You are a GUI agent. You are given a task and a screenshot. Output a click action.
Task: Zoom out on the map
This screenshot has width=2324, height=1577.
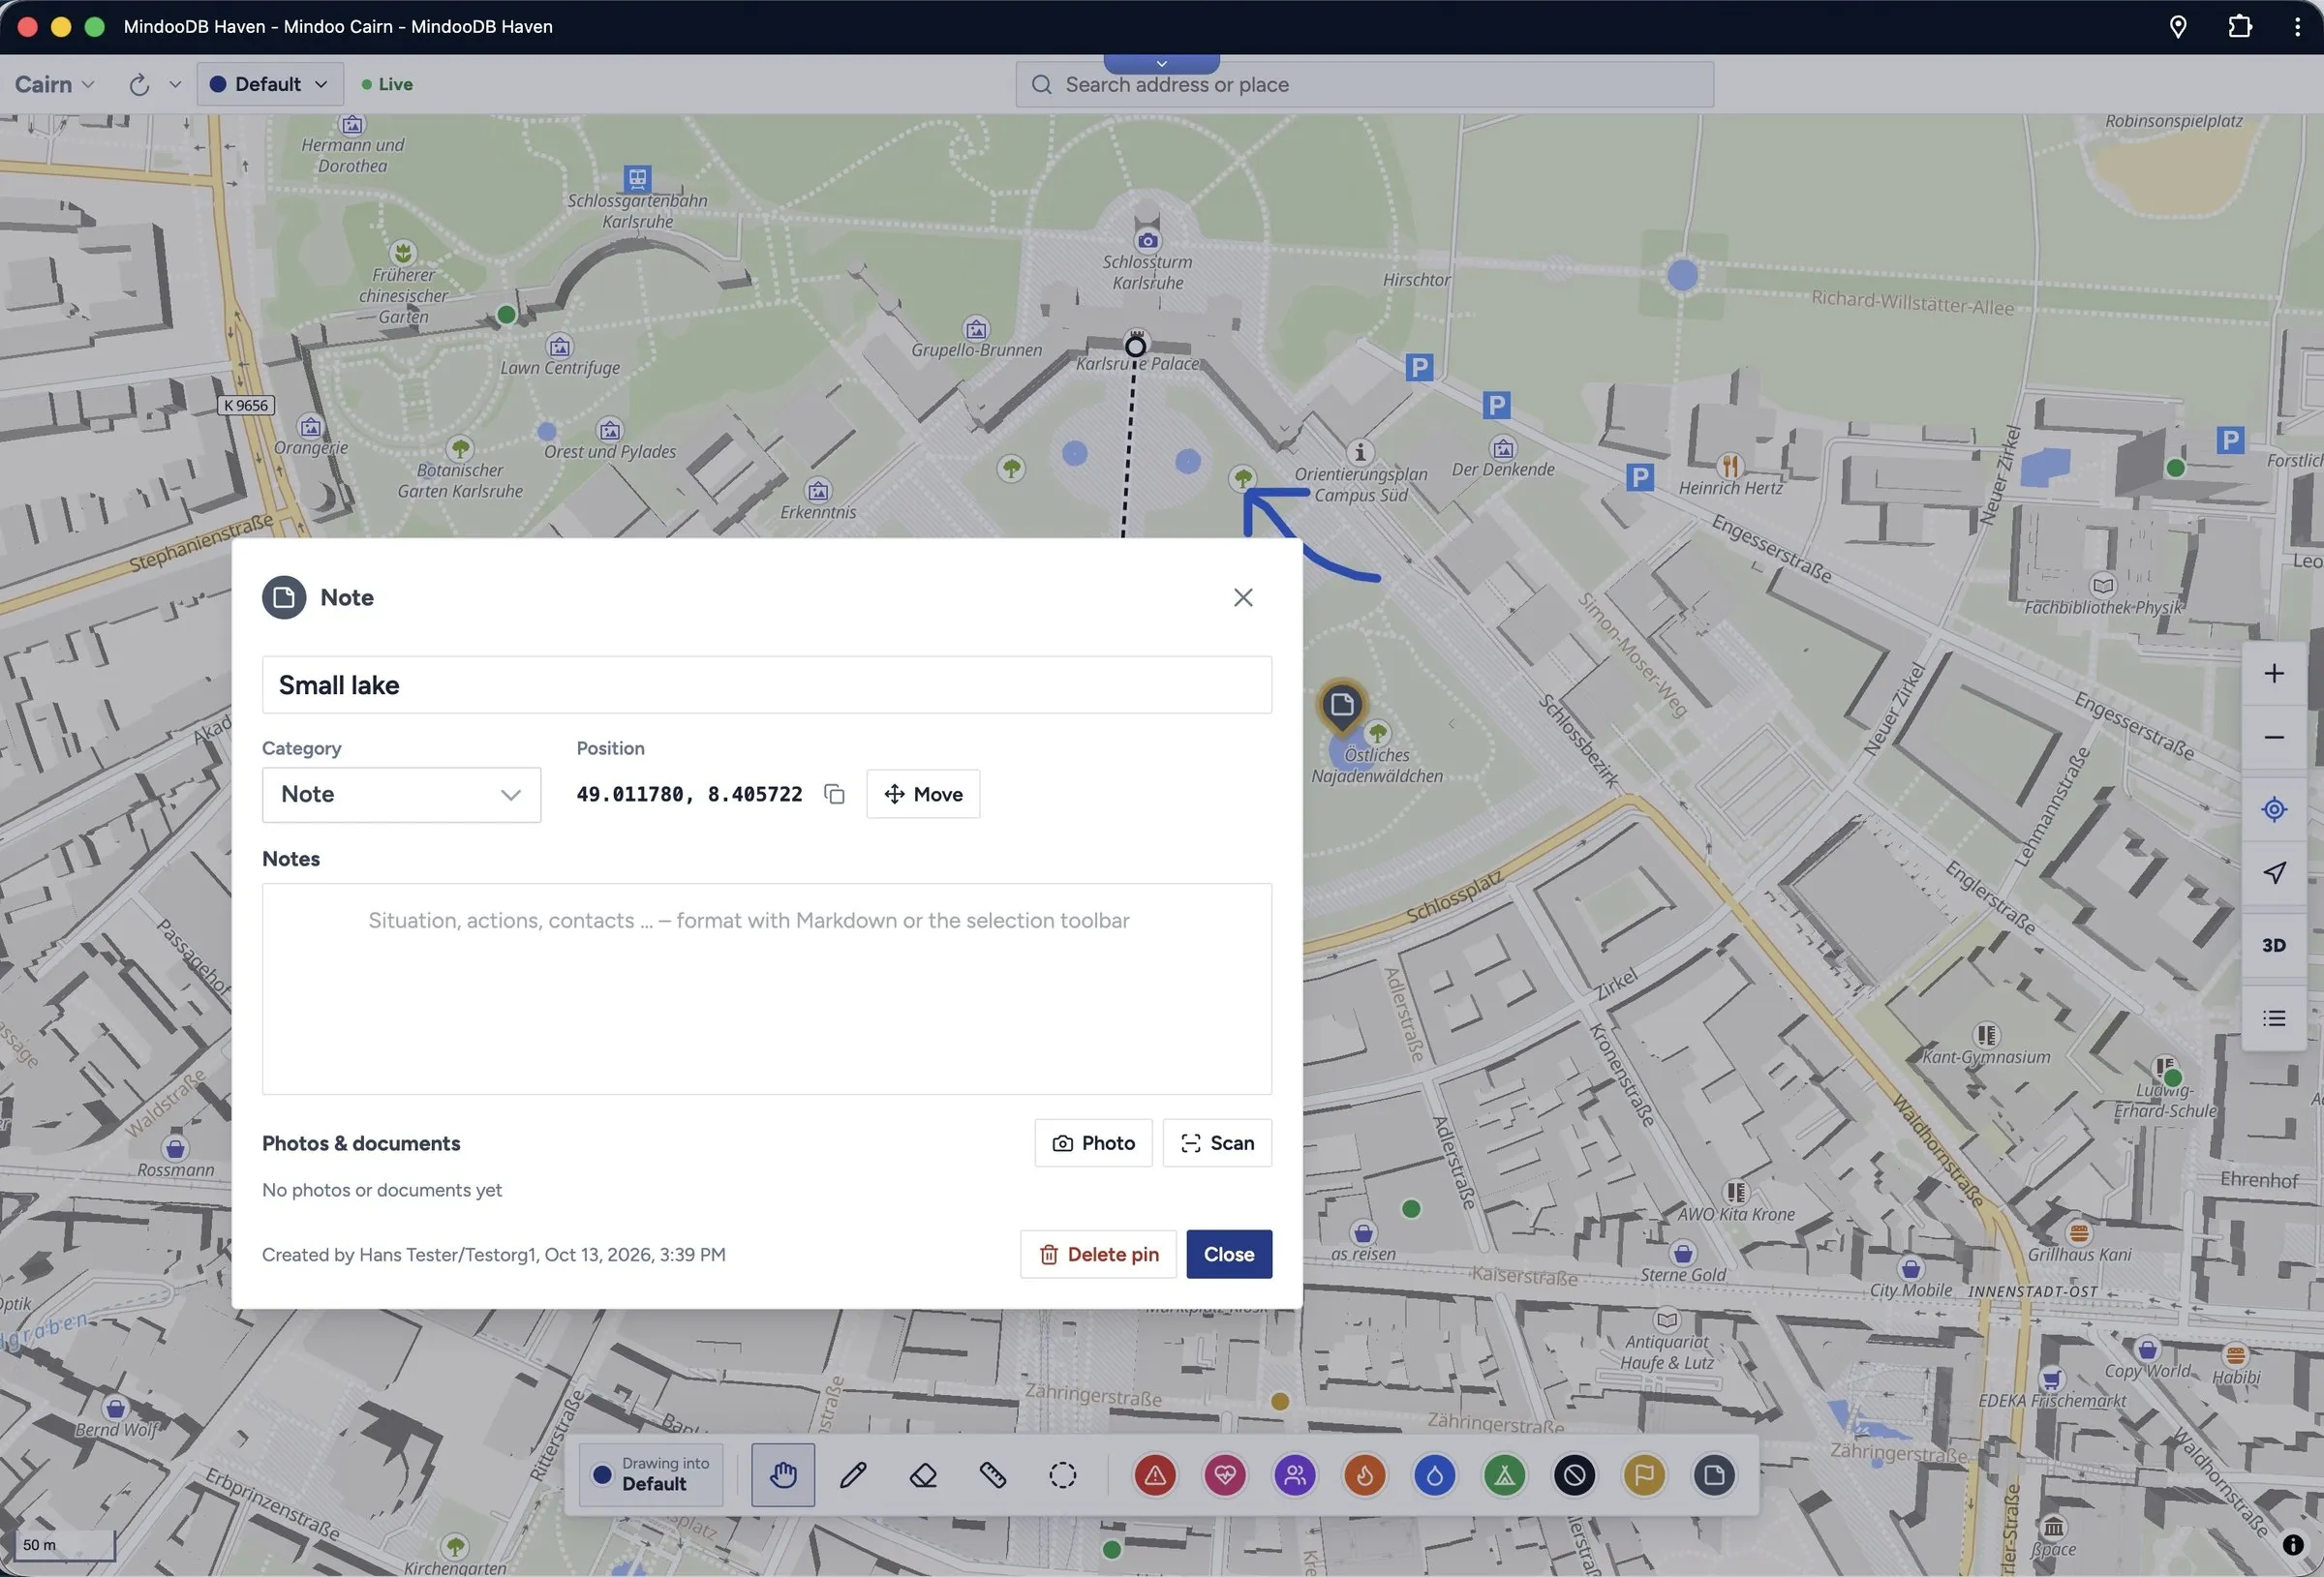click(x=2274, y=738)
